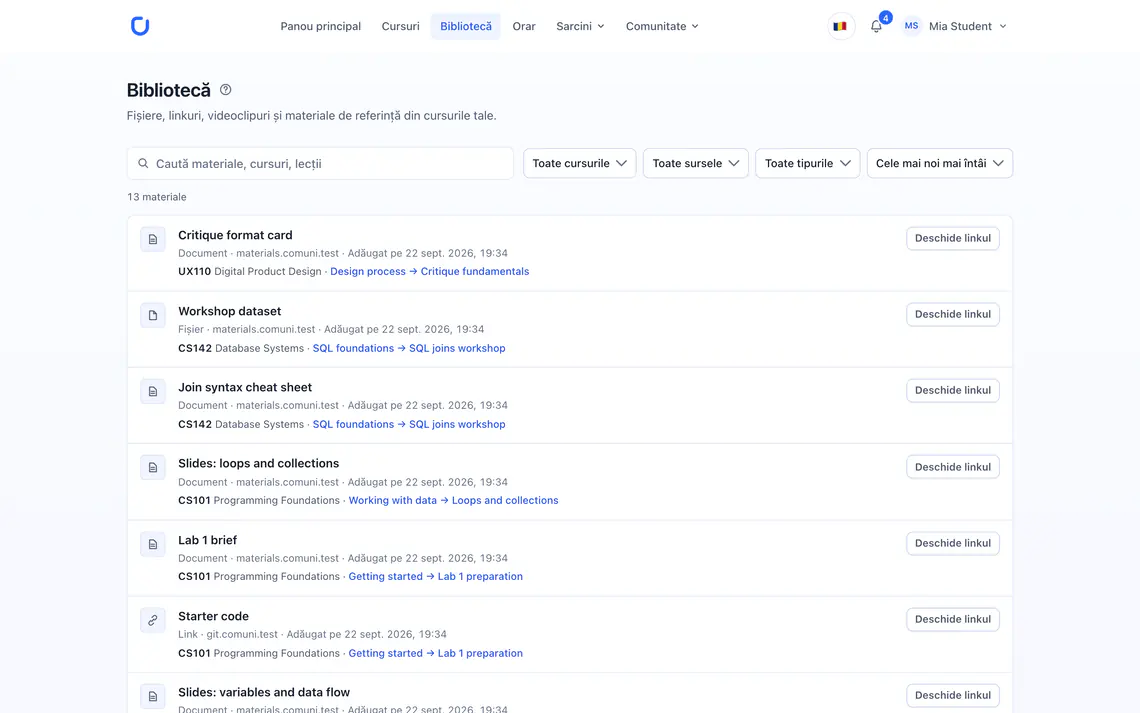Click the site logo in the header
Image resolution: width=1140 pixels, height=713 pixels.
[x=140, y=26]
